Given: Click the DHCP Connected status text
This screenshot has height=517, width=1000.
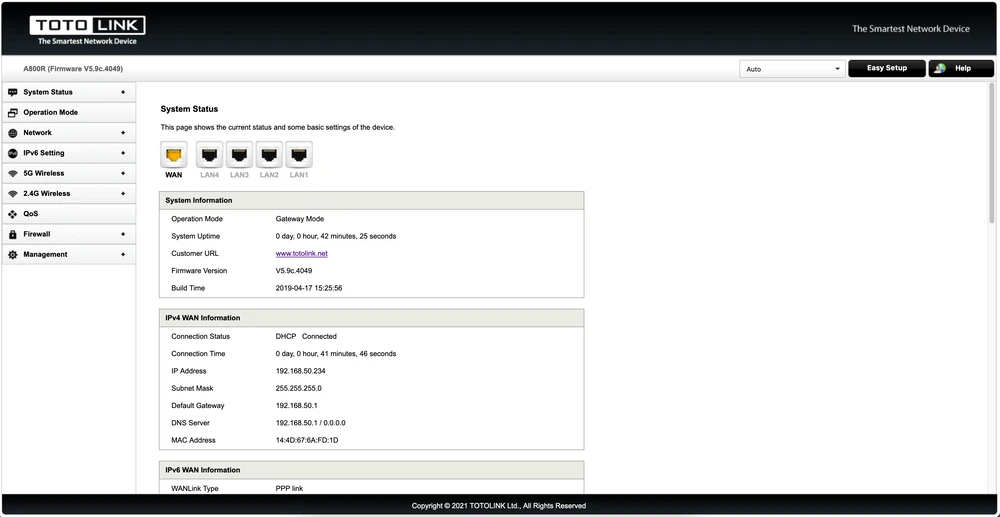Looking at the screenshot, I should pos(306,337).
